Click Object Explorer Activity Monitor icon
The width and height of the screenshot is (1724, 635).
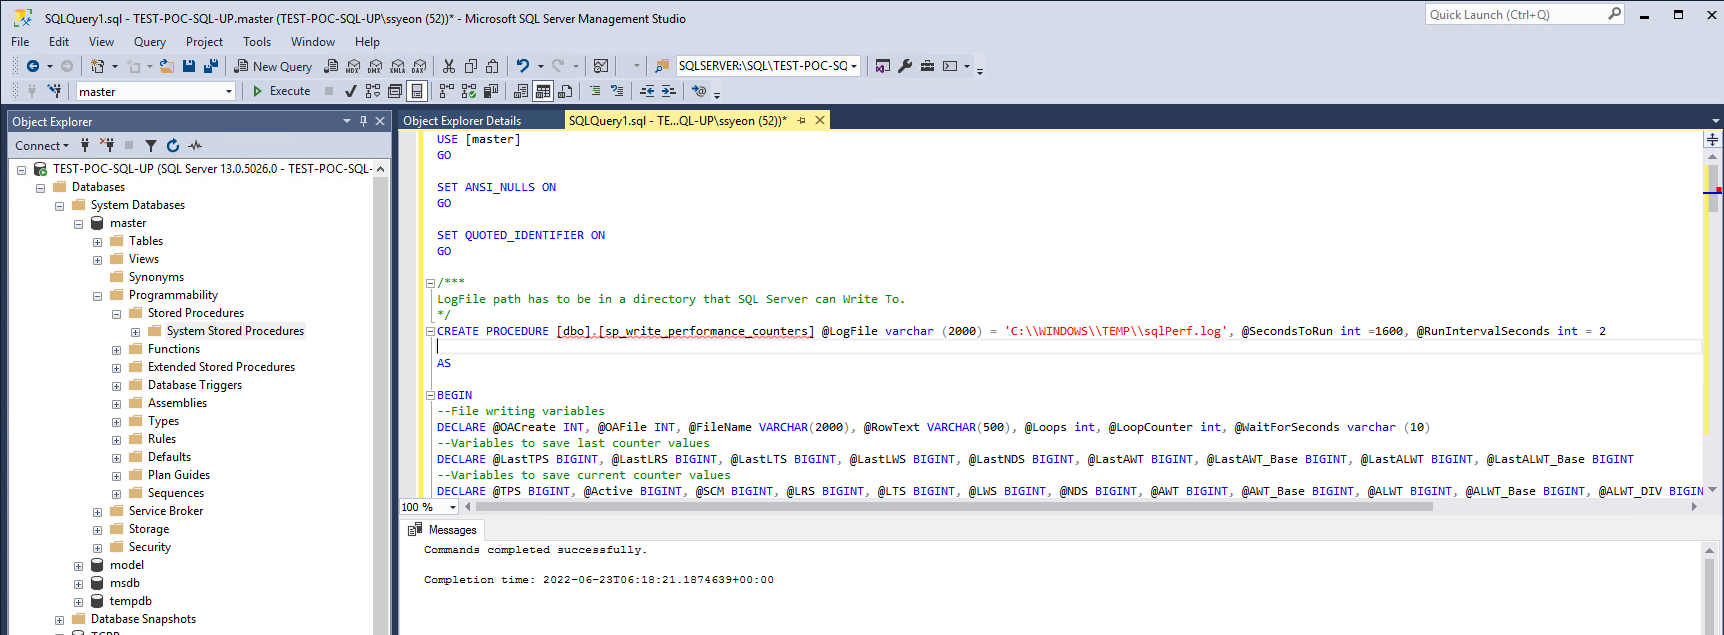195,146
